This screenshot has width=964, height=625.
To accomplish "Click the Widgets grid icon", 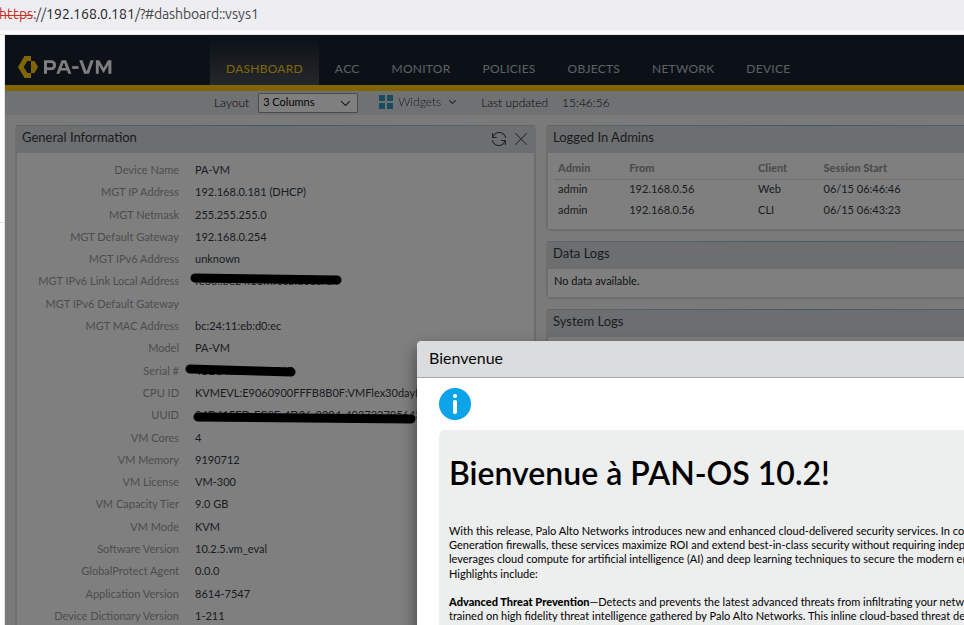I will pyautogui.click(x=385, y=102).
